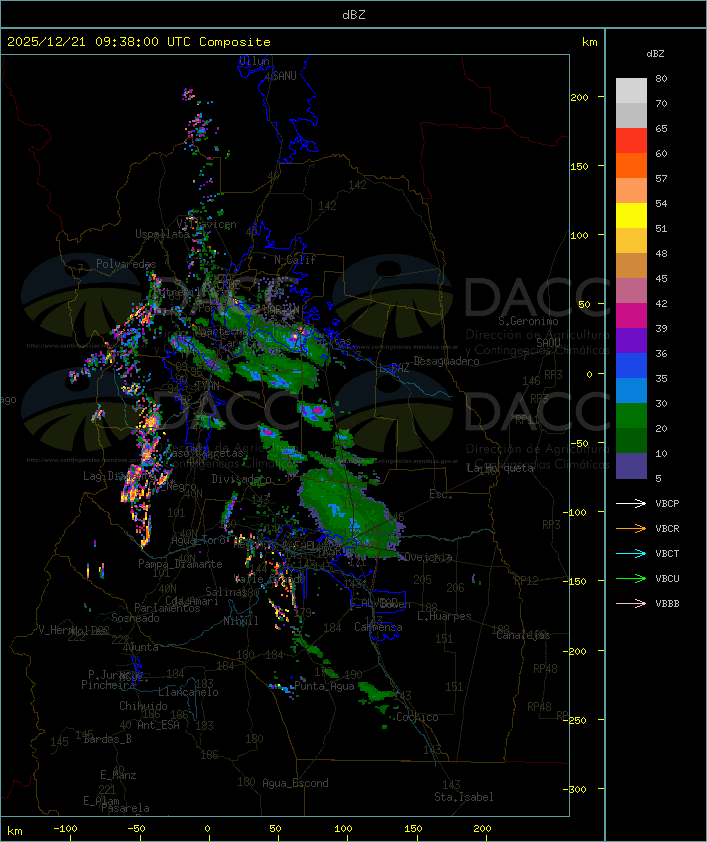Click the -100 km mark on bottom axis
707x842 pixels.
click(x=65, y=829)
